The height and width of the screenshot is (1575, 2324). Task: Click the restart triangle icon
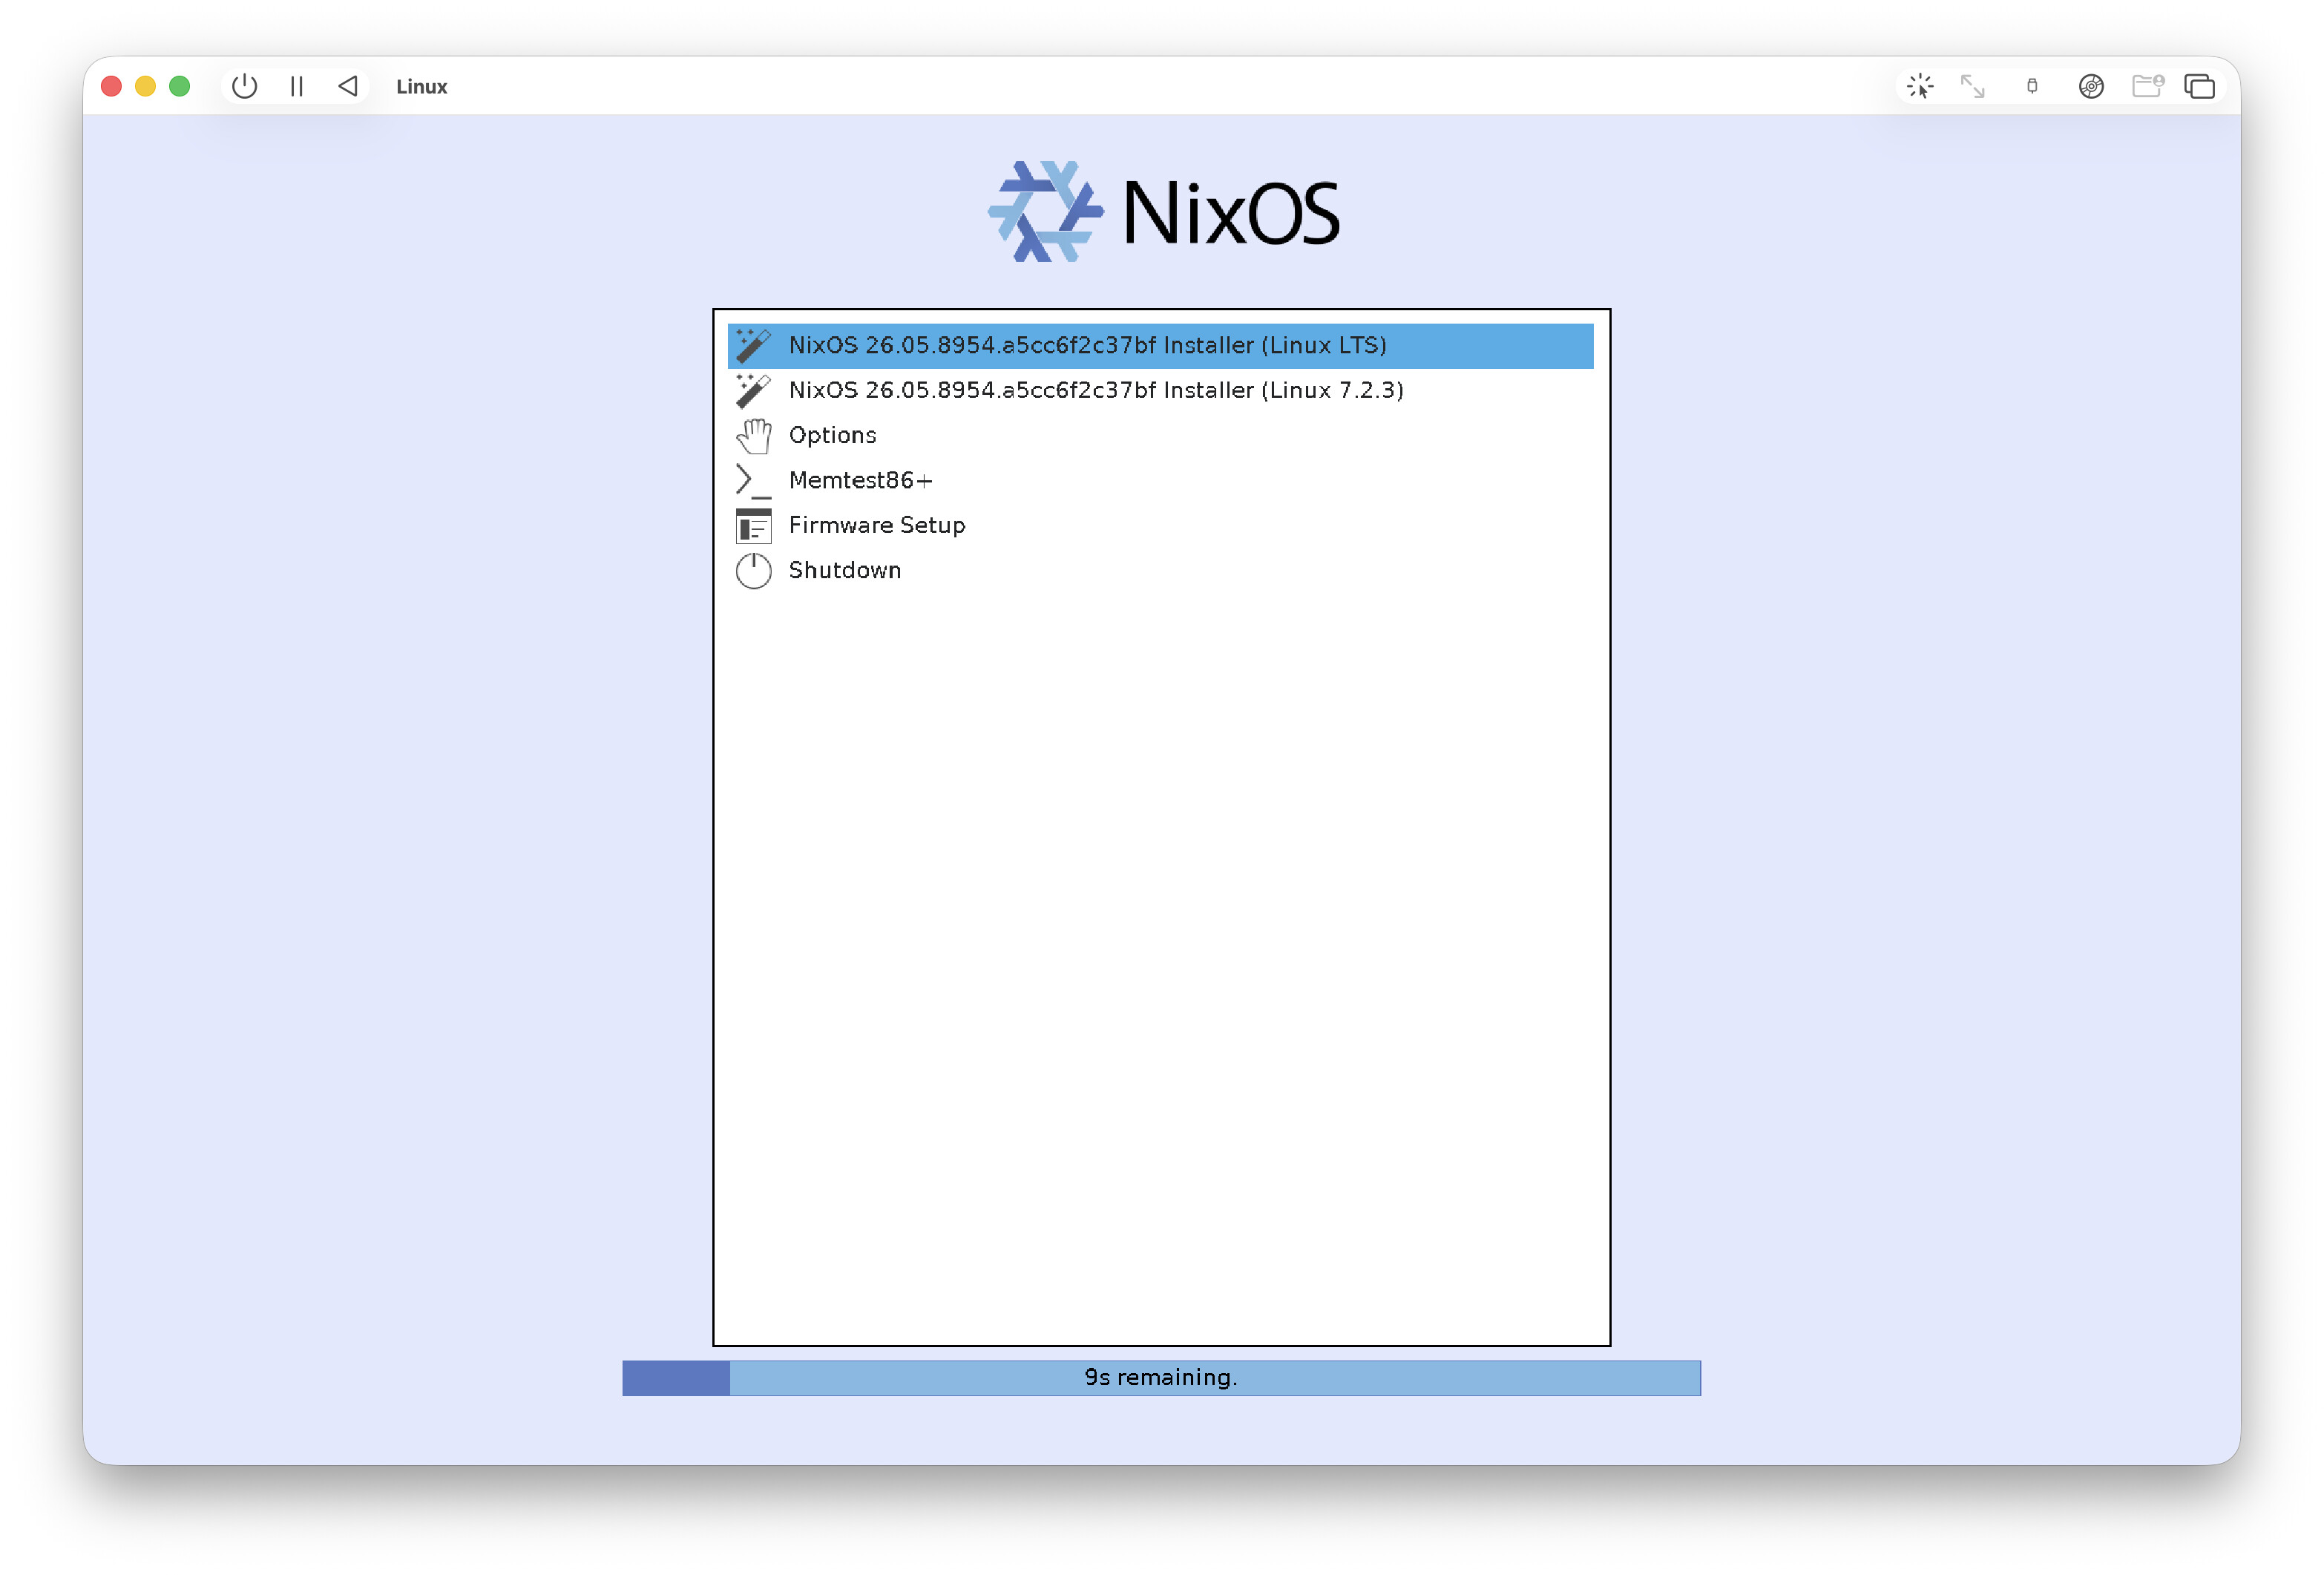pyautogui.click(x=348, y=86)
